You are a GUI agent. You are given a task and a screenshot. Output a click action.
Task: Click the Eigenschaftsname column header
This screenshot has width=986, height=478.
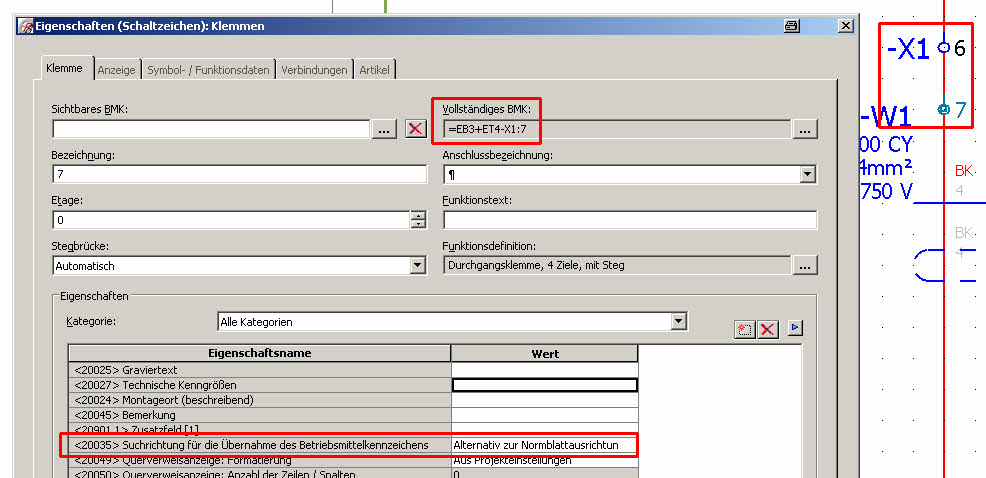[x=260, y=353]
